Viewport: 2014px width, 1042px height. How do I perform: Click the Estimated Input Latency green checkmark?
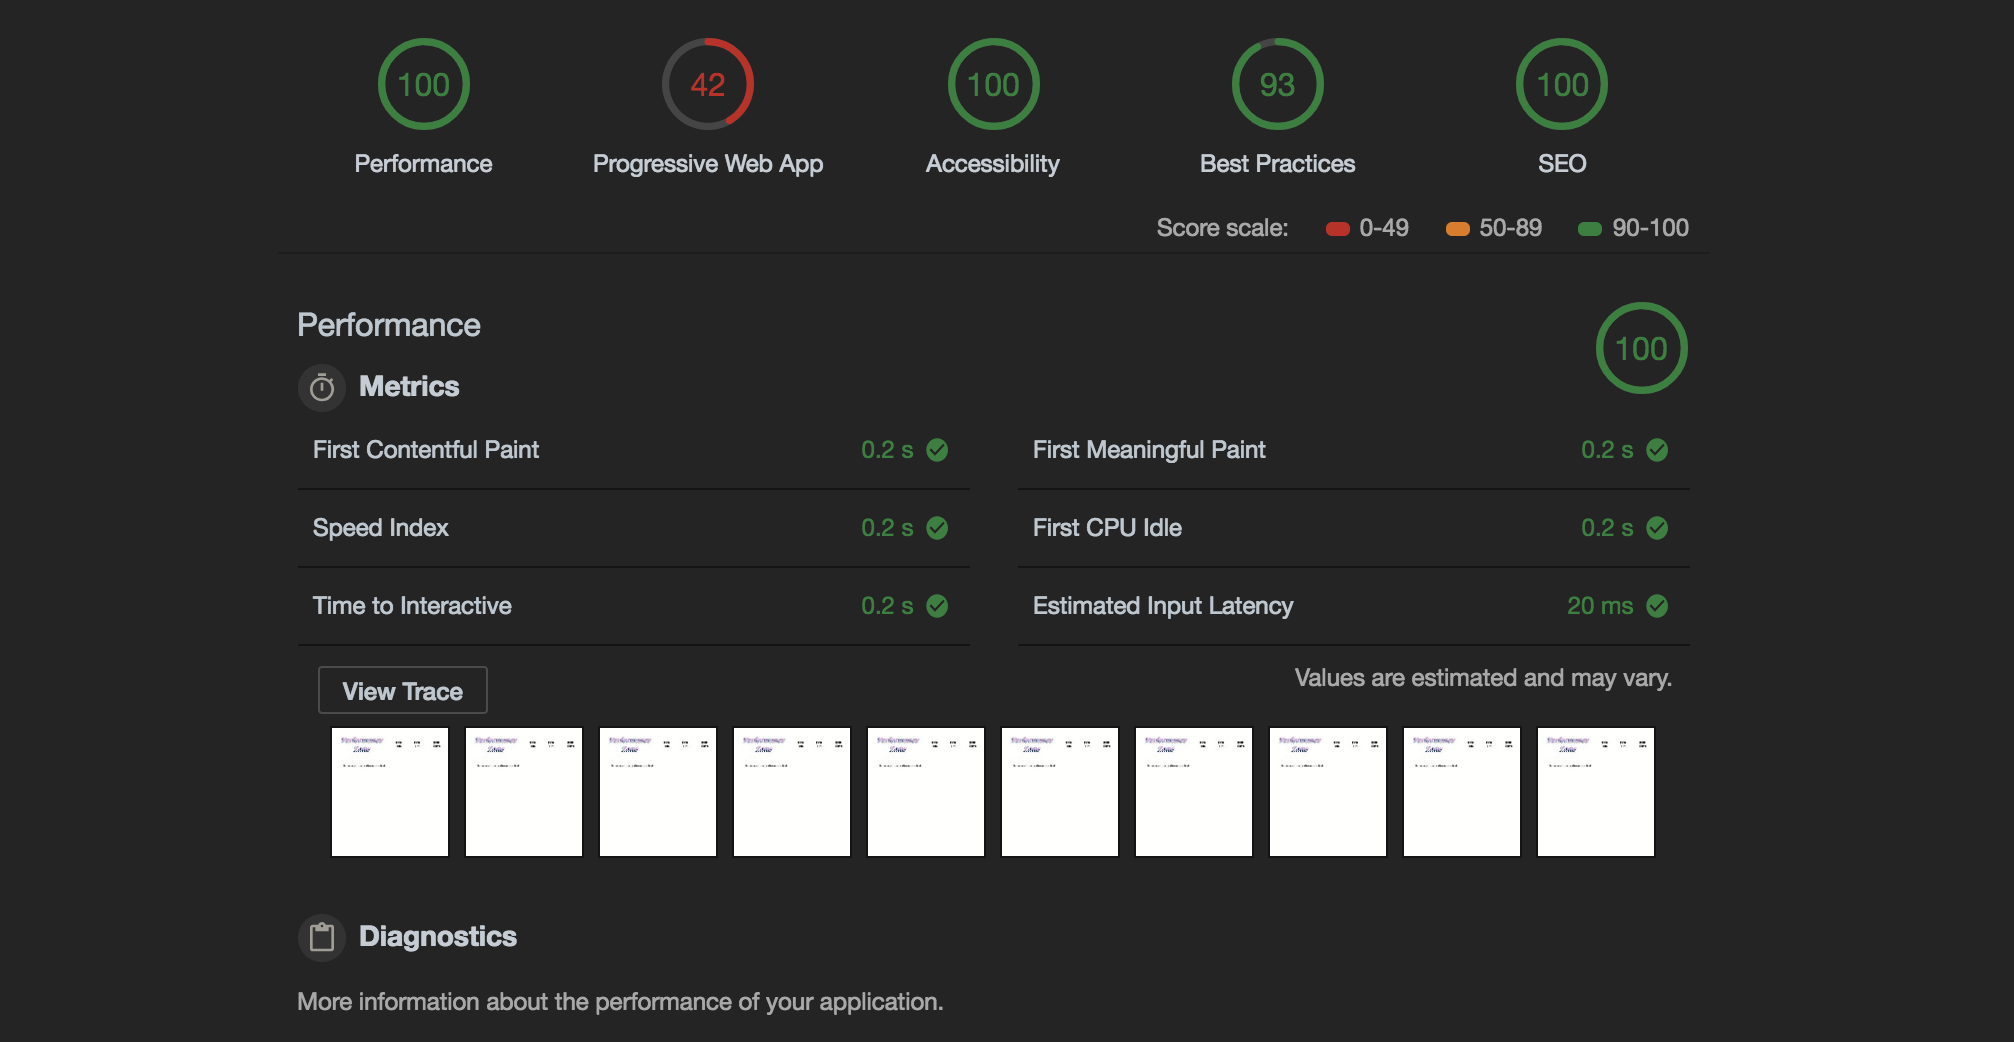point(1657,606)
